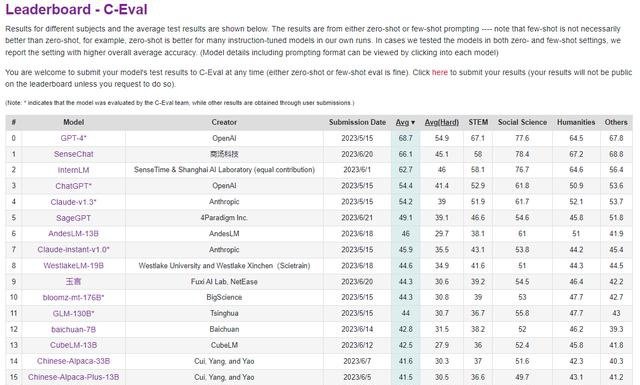640x385 pixels.
Task: Select the Claude-v1.3* model link
Action: click(x=73, y=202)
